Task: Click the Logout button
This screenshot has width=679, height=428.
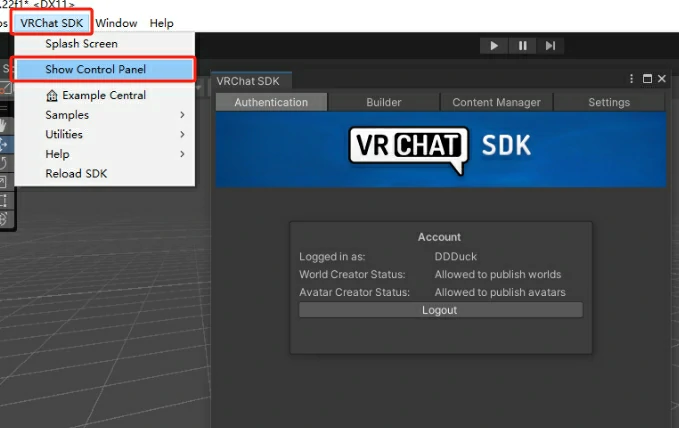Action: [440, 310]
